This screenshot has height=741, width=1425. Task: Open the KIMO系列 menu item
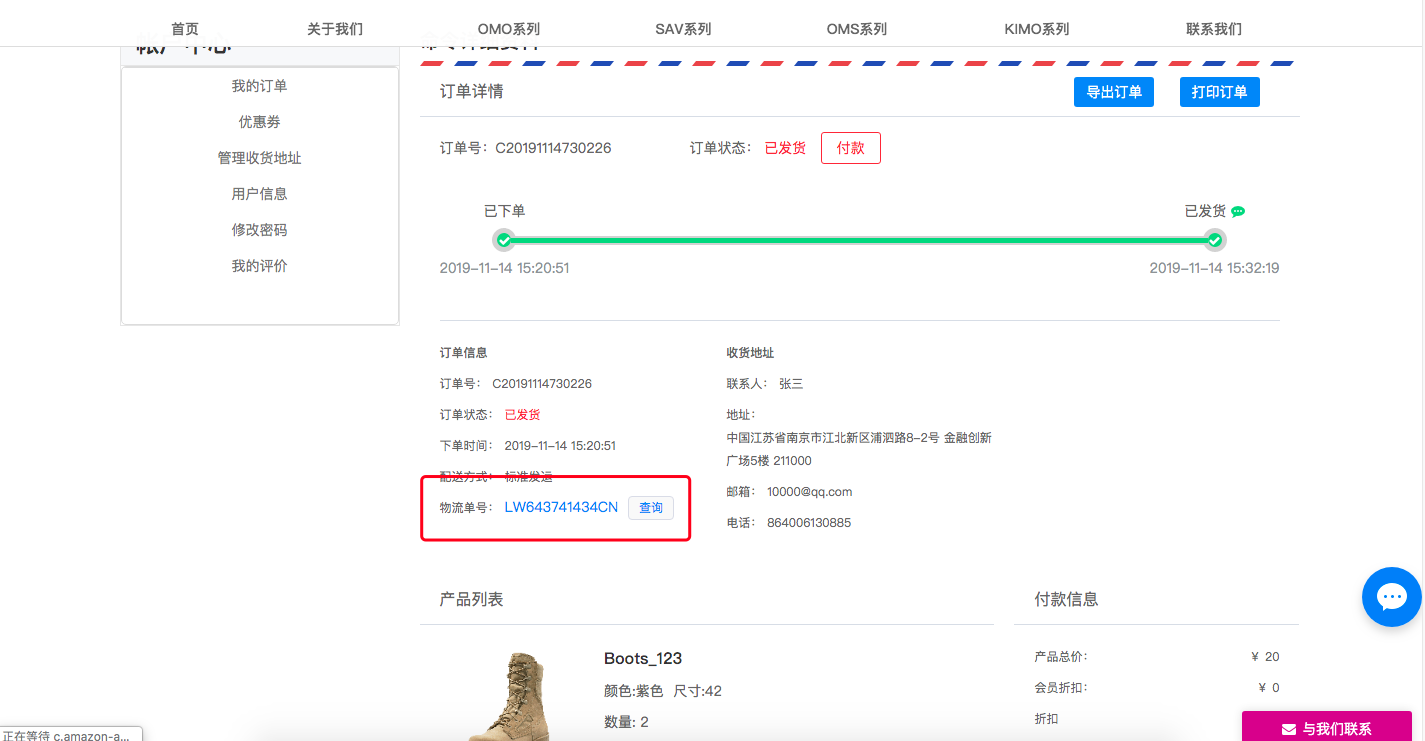coord(1037,28)
